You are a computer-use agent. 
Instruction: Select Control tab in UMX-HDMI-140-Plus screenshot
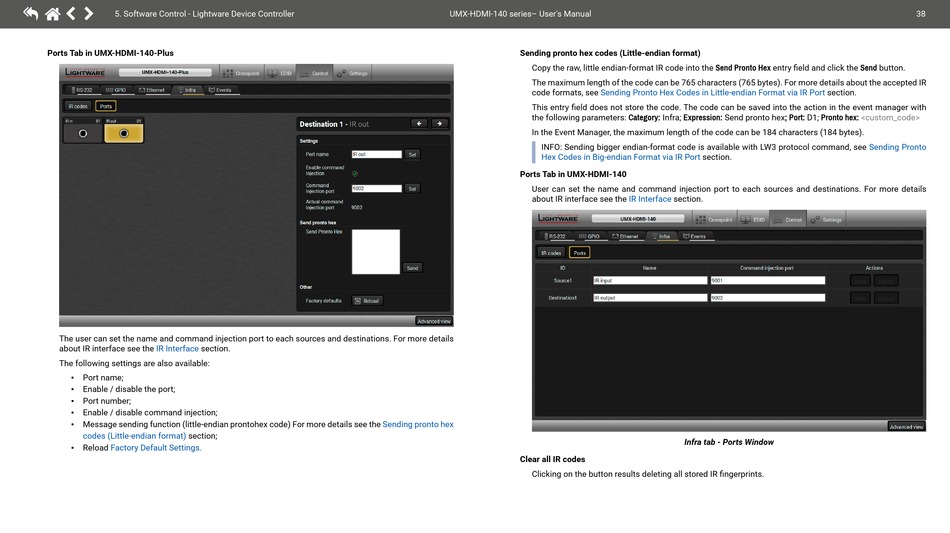(314, 73)
